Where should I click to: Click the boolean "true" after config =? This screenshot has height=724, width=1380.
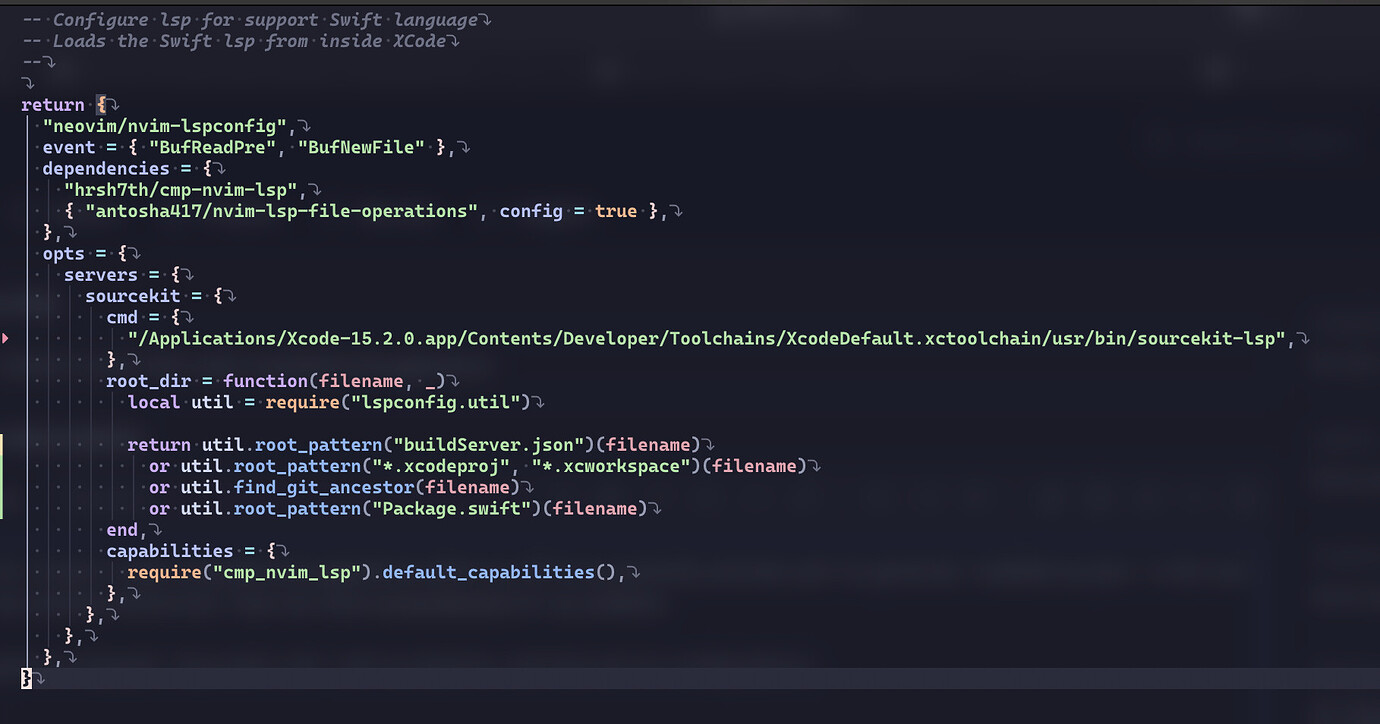[x=615, y=211]
